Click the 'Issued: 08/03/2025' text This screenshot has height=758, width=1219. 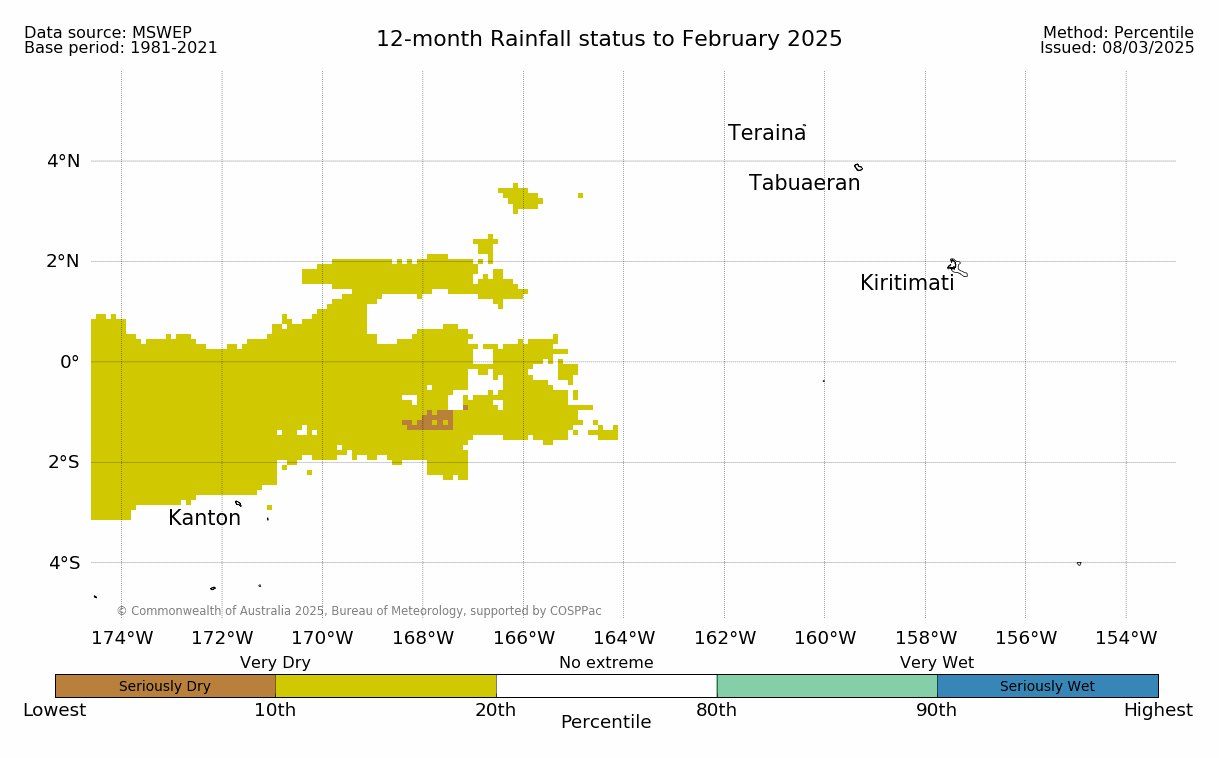(x=1117, y=48)
